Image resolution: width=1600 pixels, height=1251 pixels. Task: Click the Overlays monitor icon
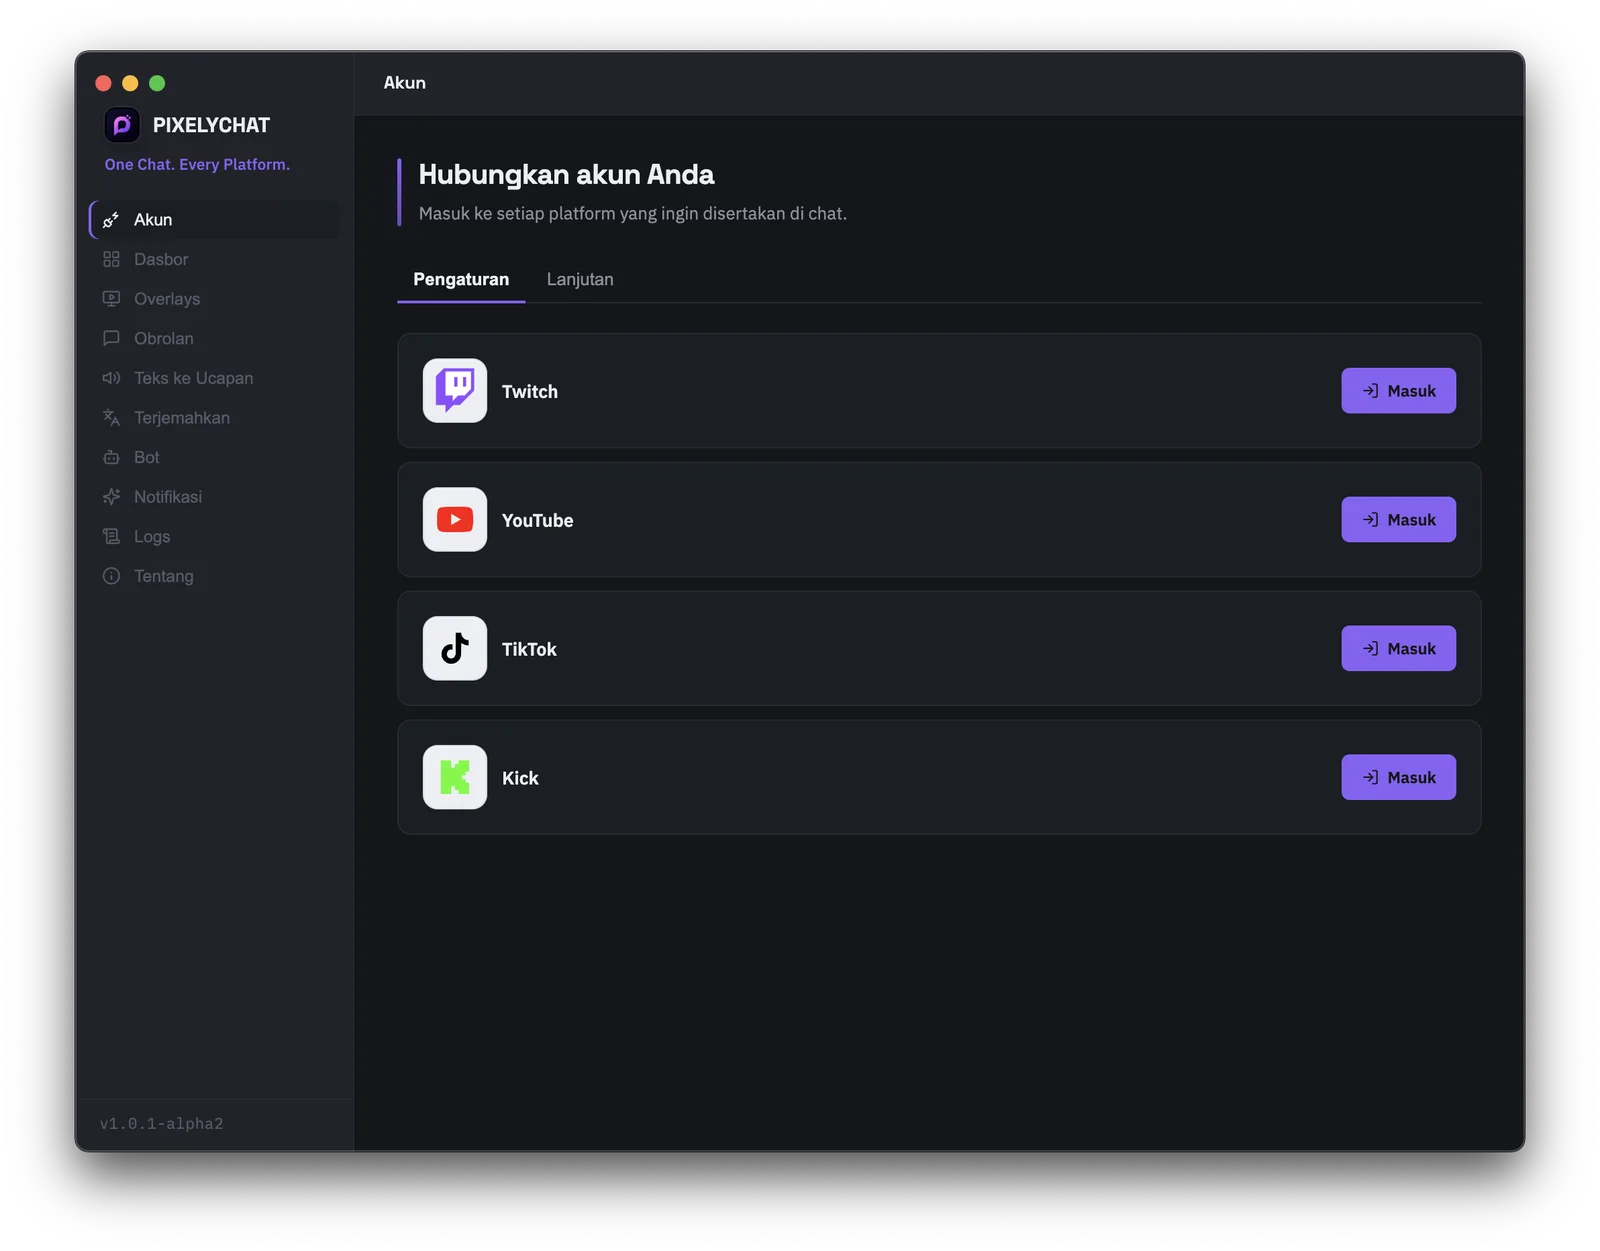(111, 299)
